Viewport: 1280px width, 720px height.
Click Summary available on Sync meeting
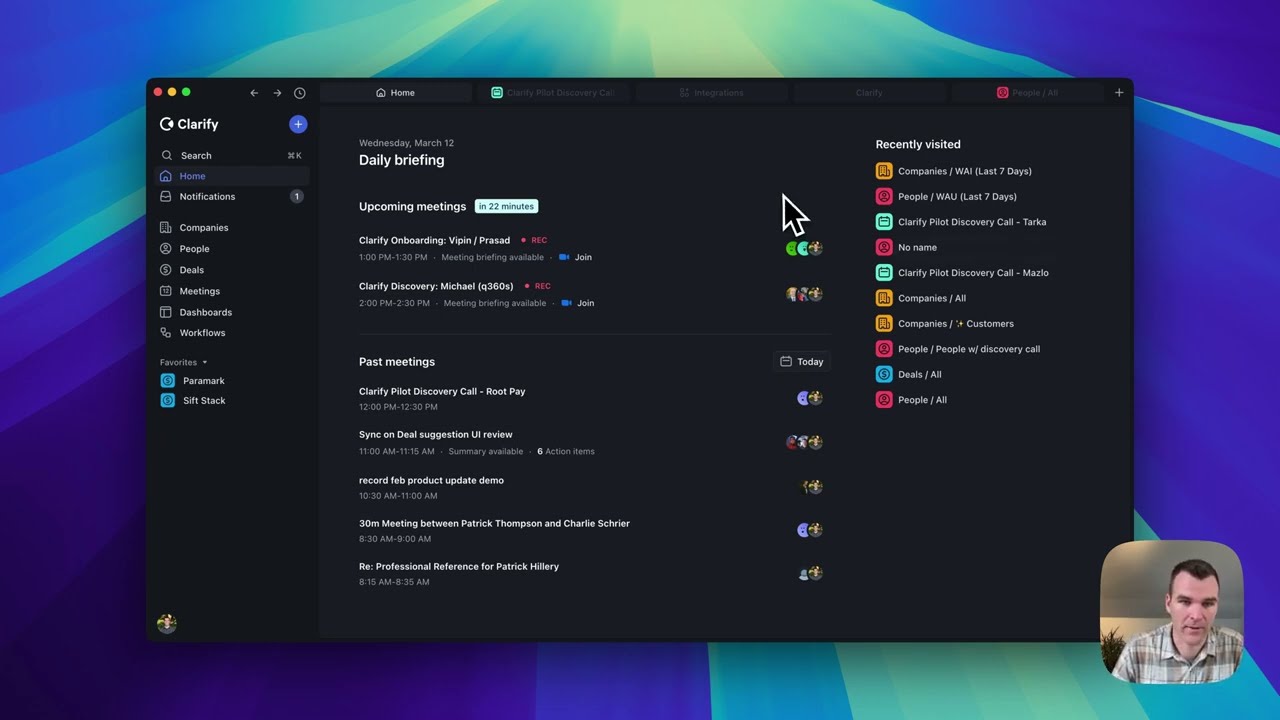[485, 452]
